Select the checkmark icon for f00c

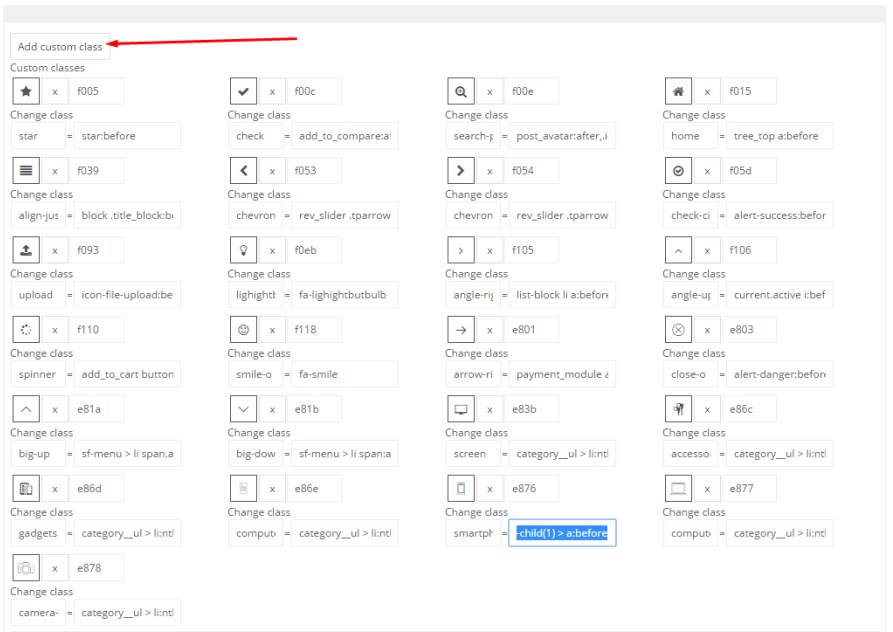243,91
